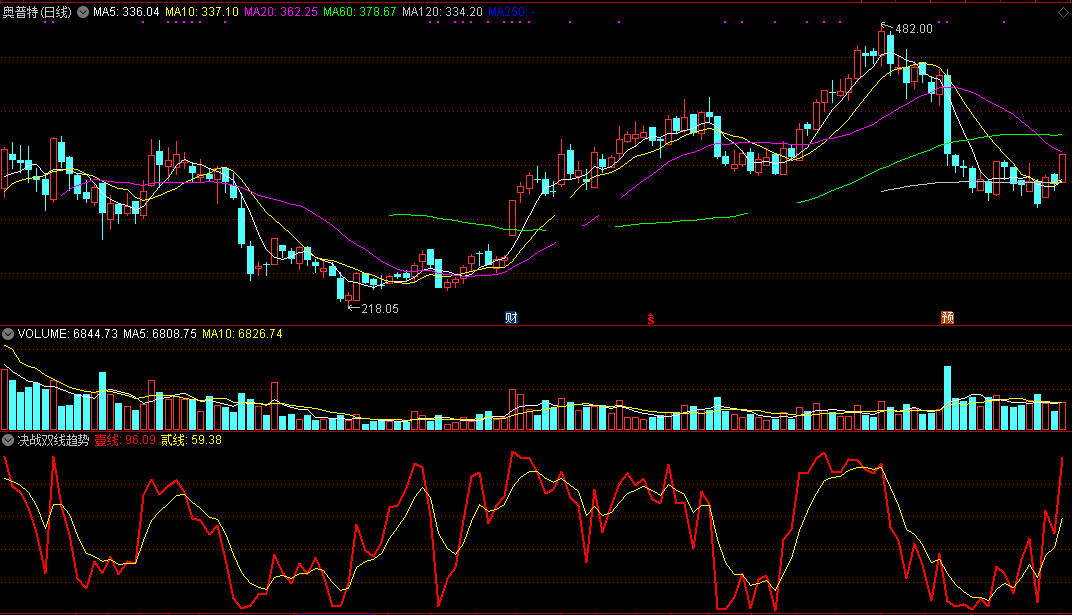Click the diamond icon at top-right corner
Image resolution: width=1072 pixels, height=615 pixels.
click(1064, 12)
